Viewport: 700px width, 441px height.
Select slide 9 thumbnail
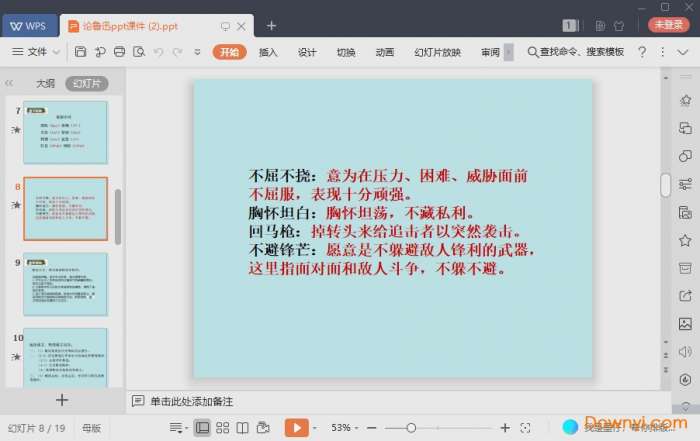click(66, 284)
